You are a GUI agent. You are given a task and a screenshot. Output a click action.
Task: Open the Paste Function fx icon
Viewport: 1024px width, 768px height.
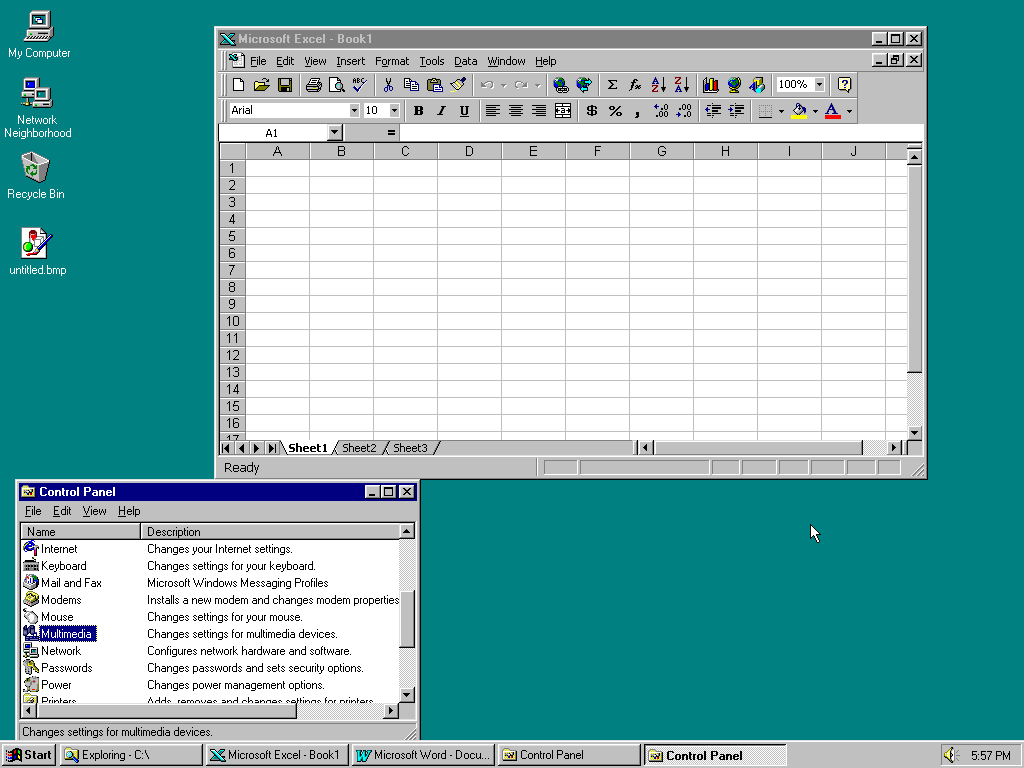[x=635, y=85]
